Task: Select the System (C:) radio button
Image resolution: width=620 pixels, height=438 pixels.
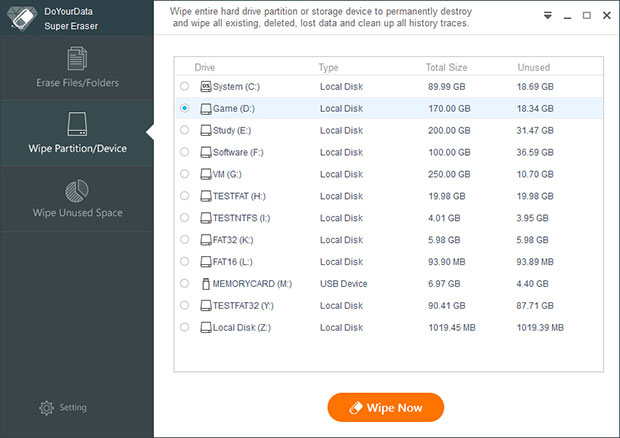Action: pyautogui.click(x=184, y=86)
